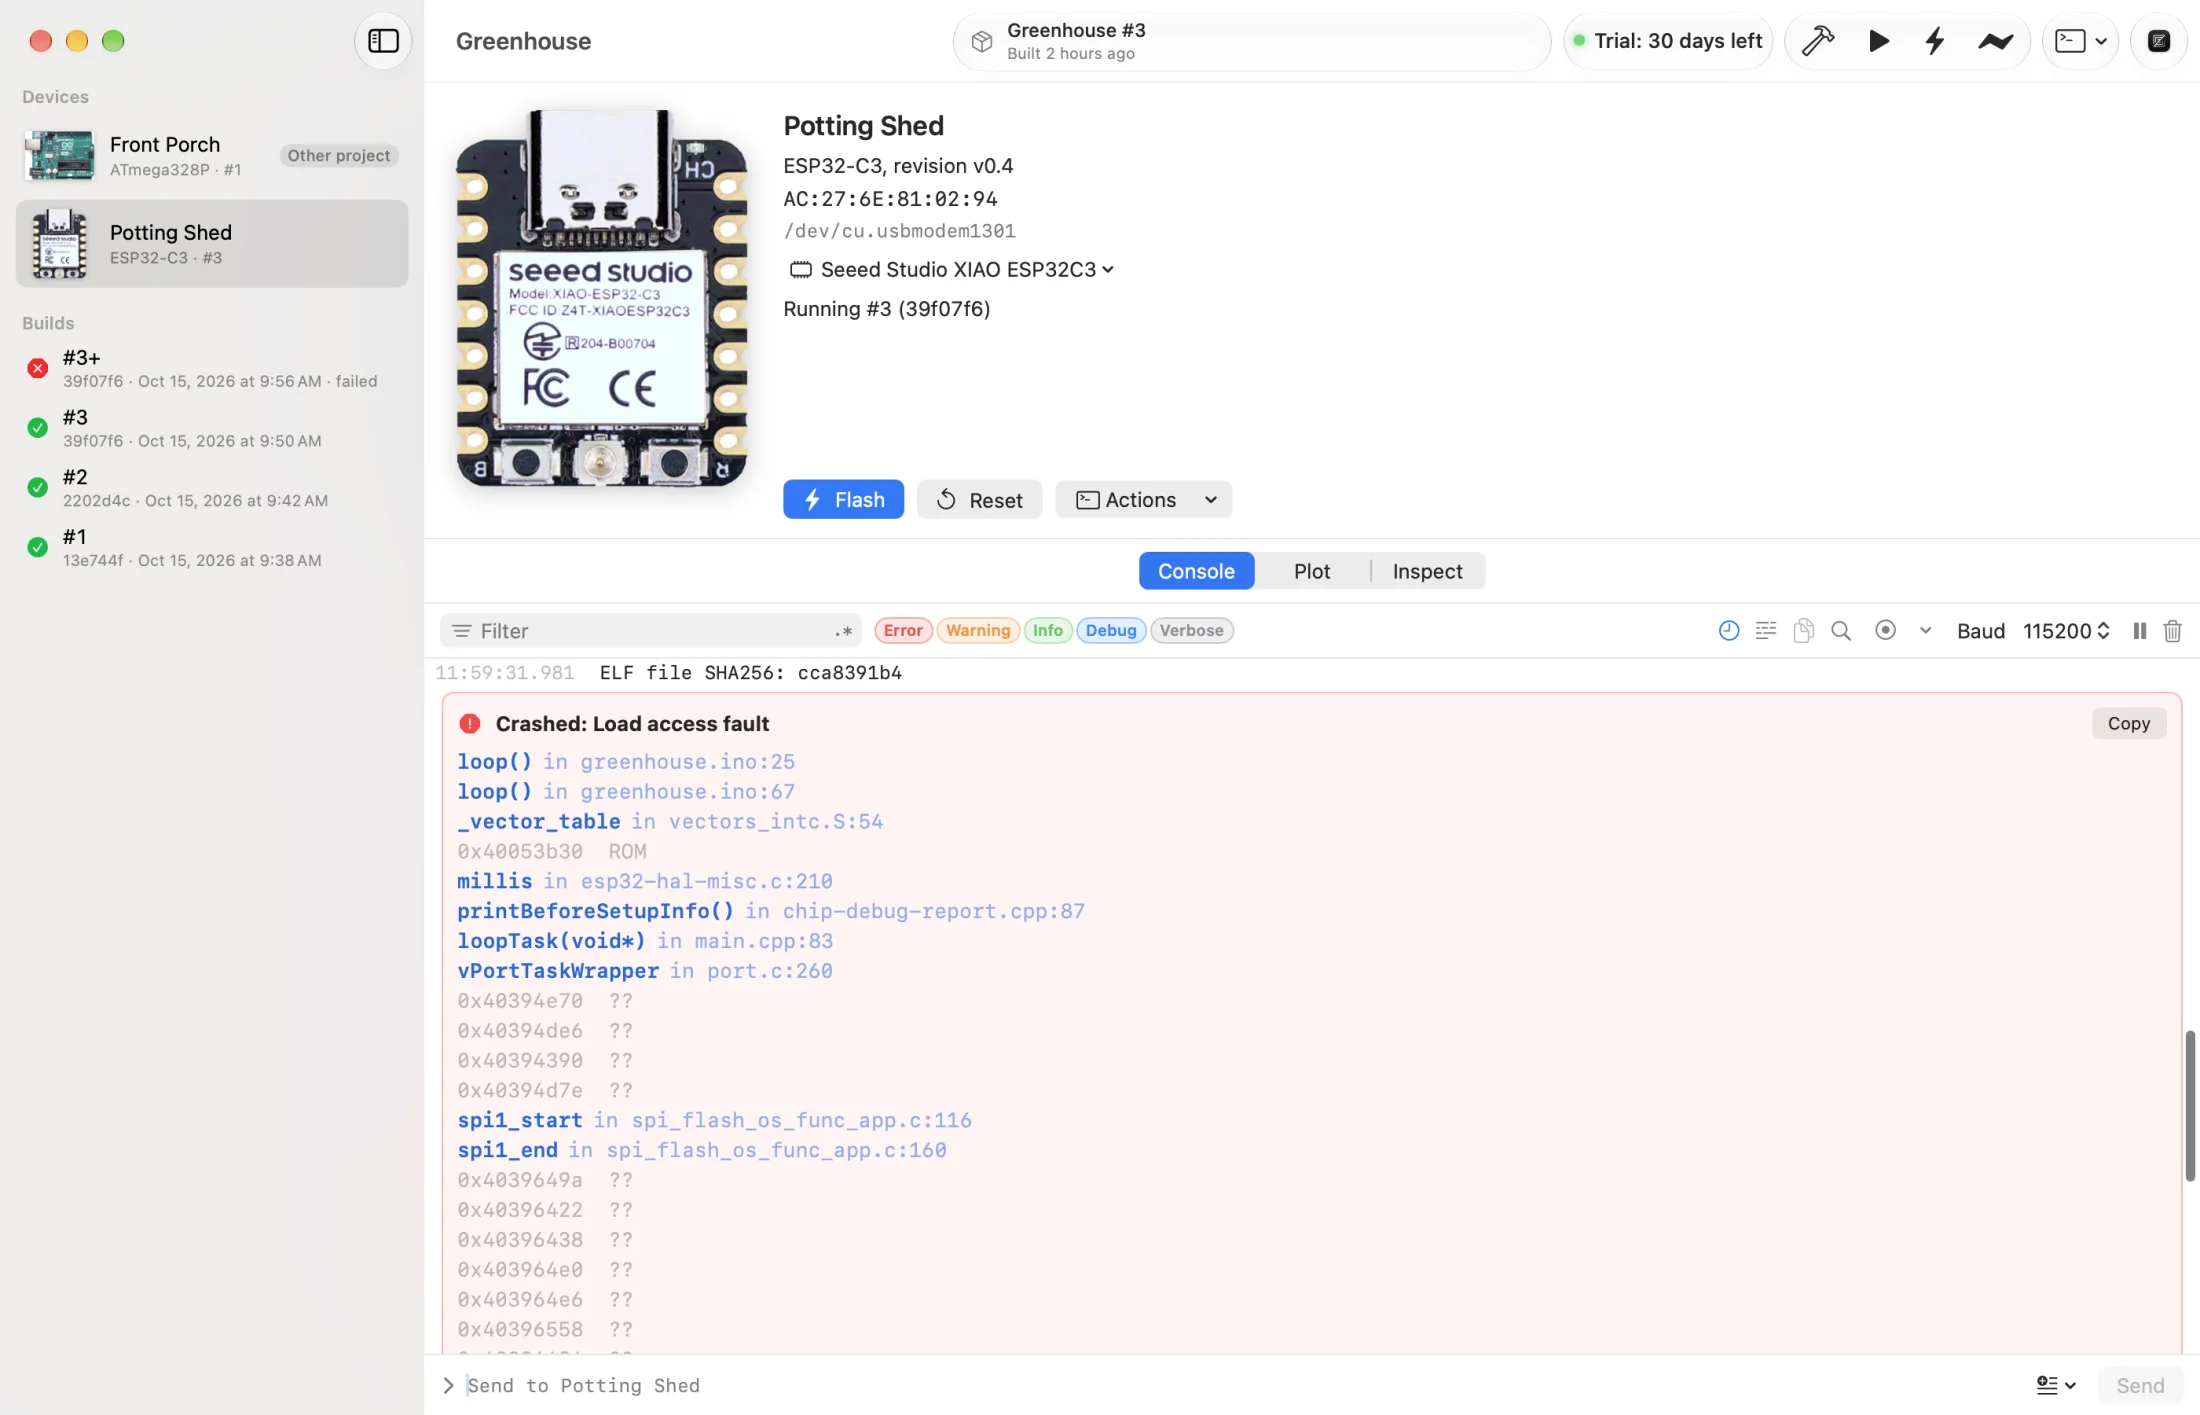Switch to the Plot tab

coord(1312,571)
